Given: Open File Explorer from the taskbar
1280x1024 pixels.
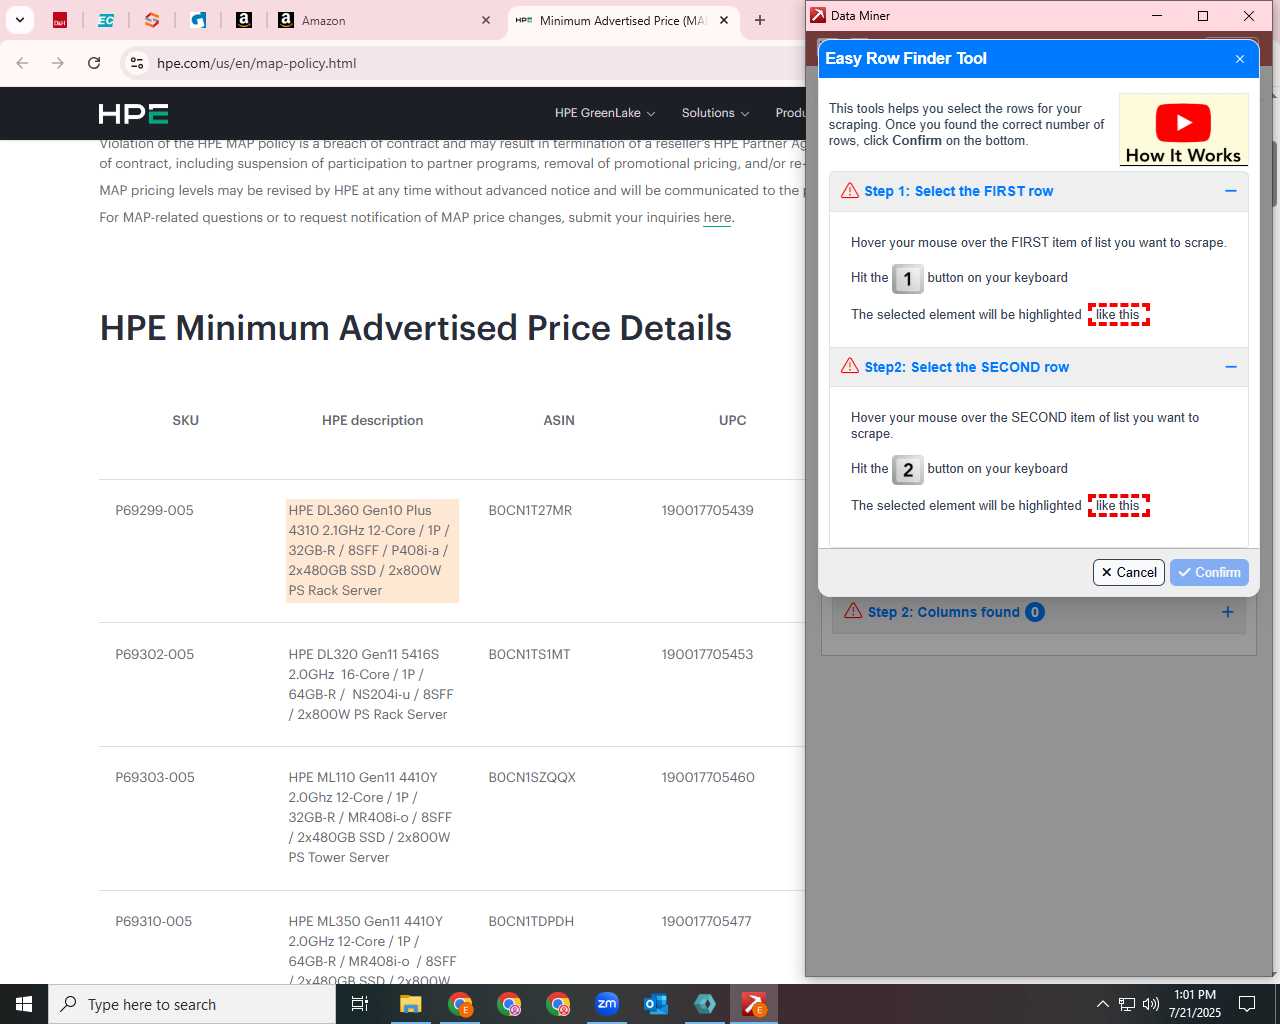Looking at the screenshot, I should [x=410, y=1004].
